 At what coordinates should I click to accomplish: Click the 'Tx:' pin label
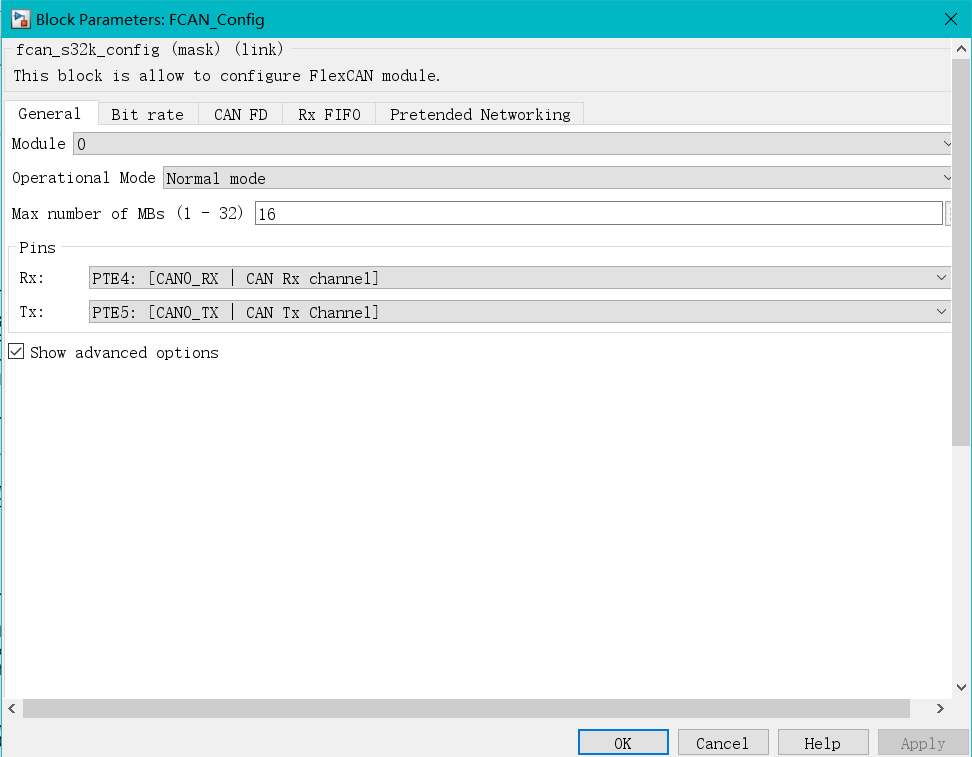pos(32,312)
